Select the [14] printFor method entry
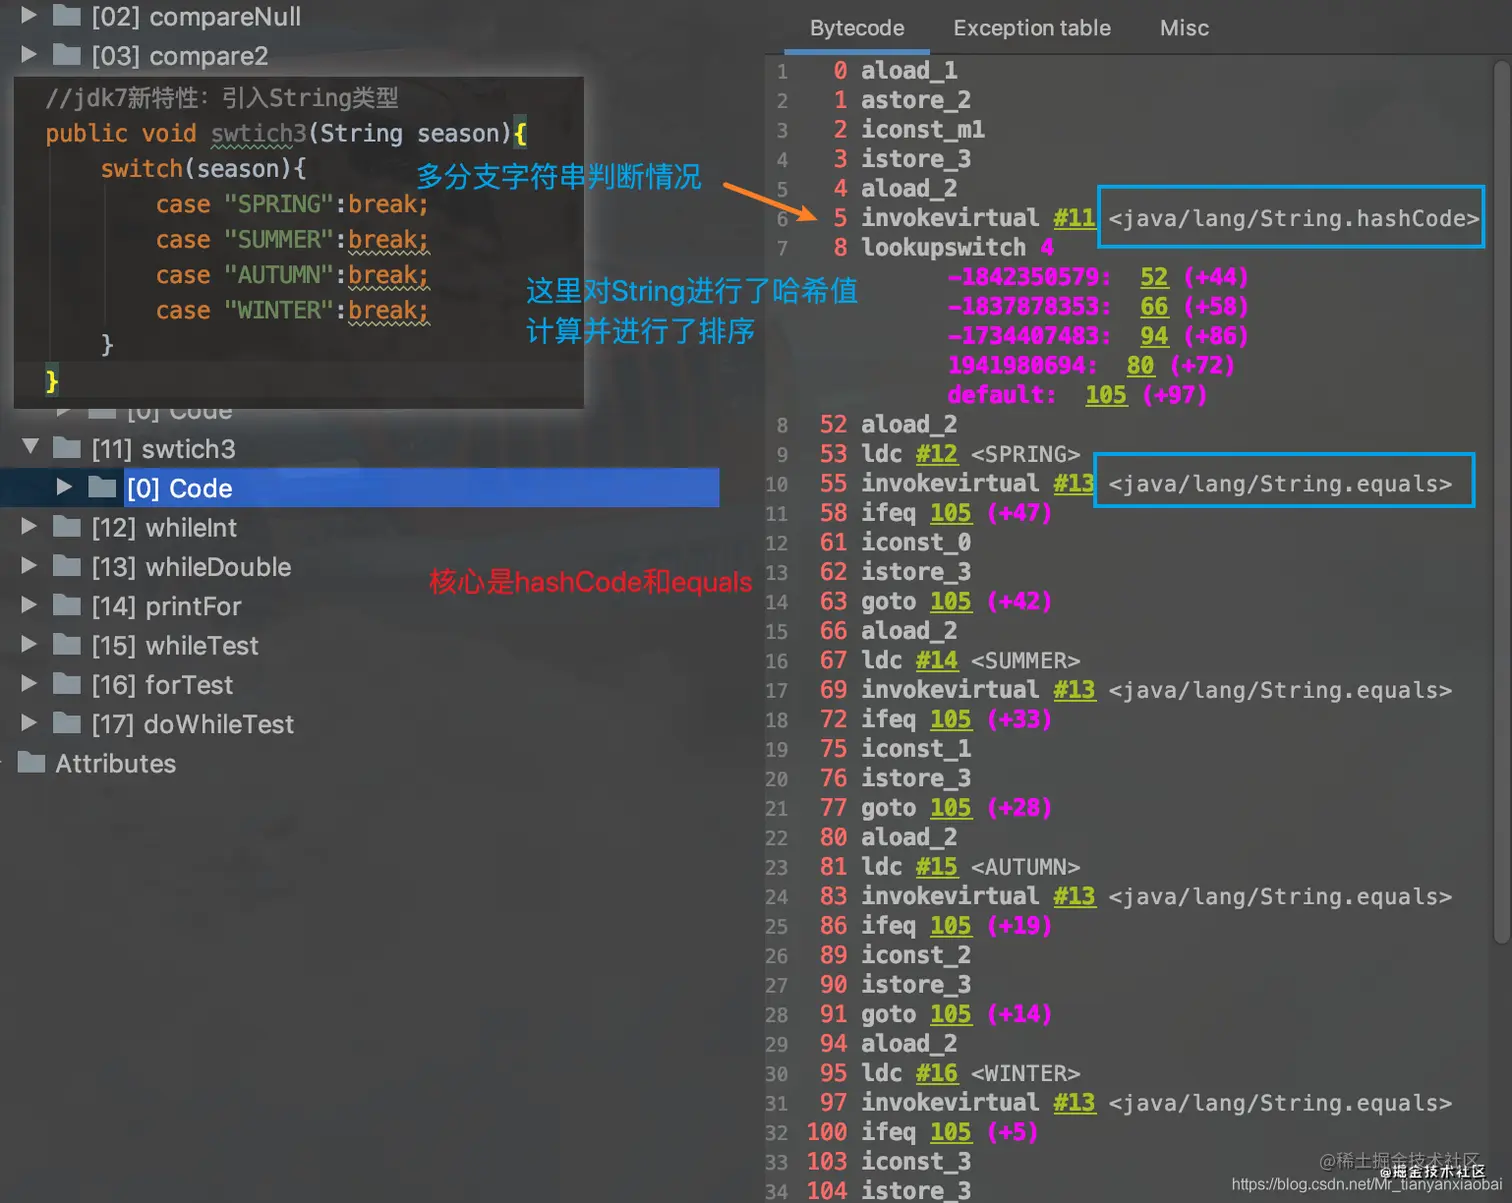1512x1203 pixels. click(x=166, y=606)
